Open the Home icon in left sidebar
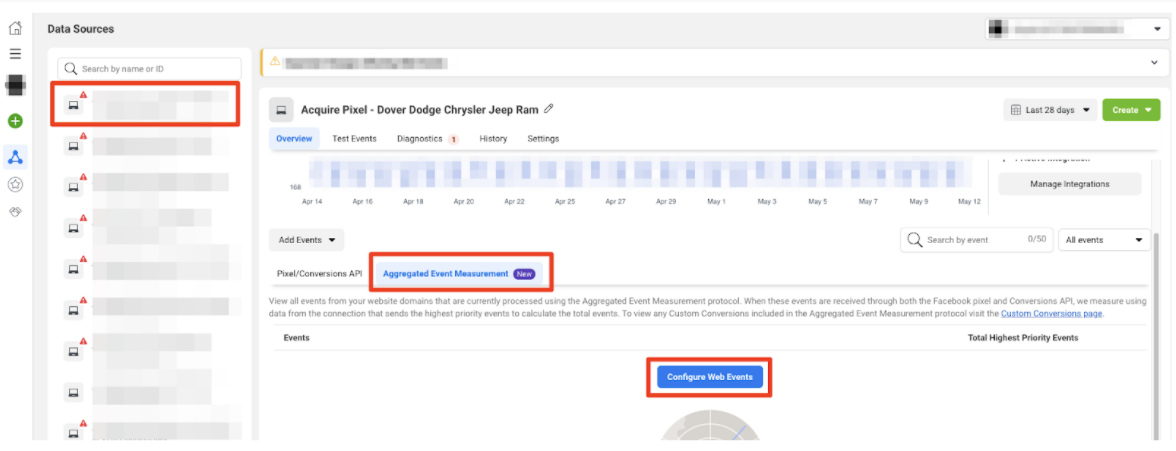 [x=15, y=29]
